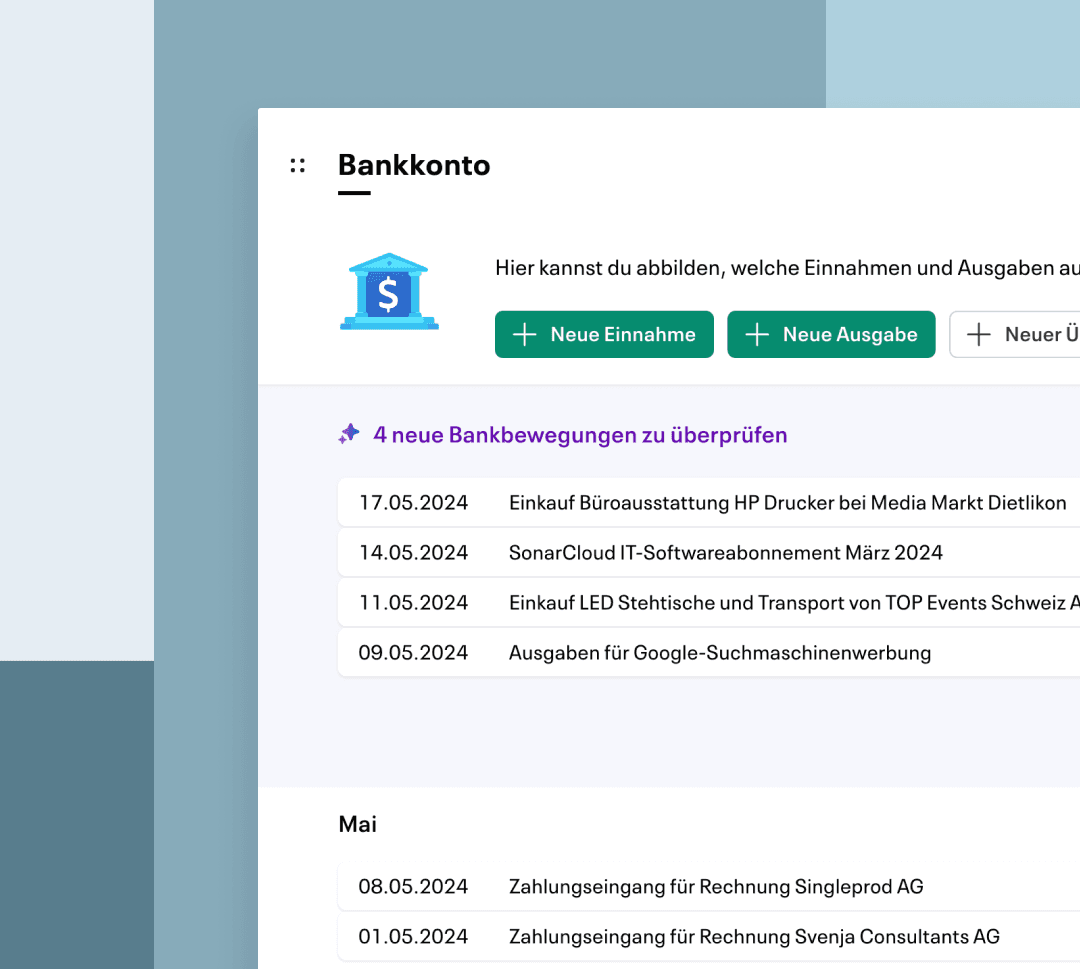Click the drag handle dots beside Bankkonto
The image size is (1080, 969).
[298, 165]
